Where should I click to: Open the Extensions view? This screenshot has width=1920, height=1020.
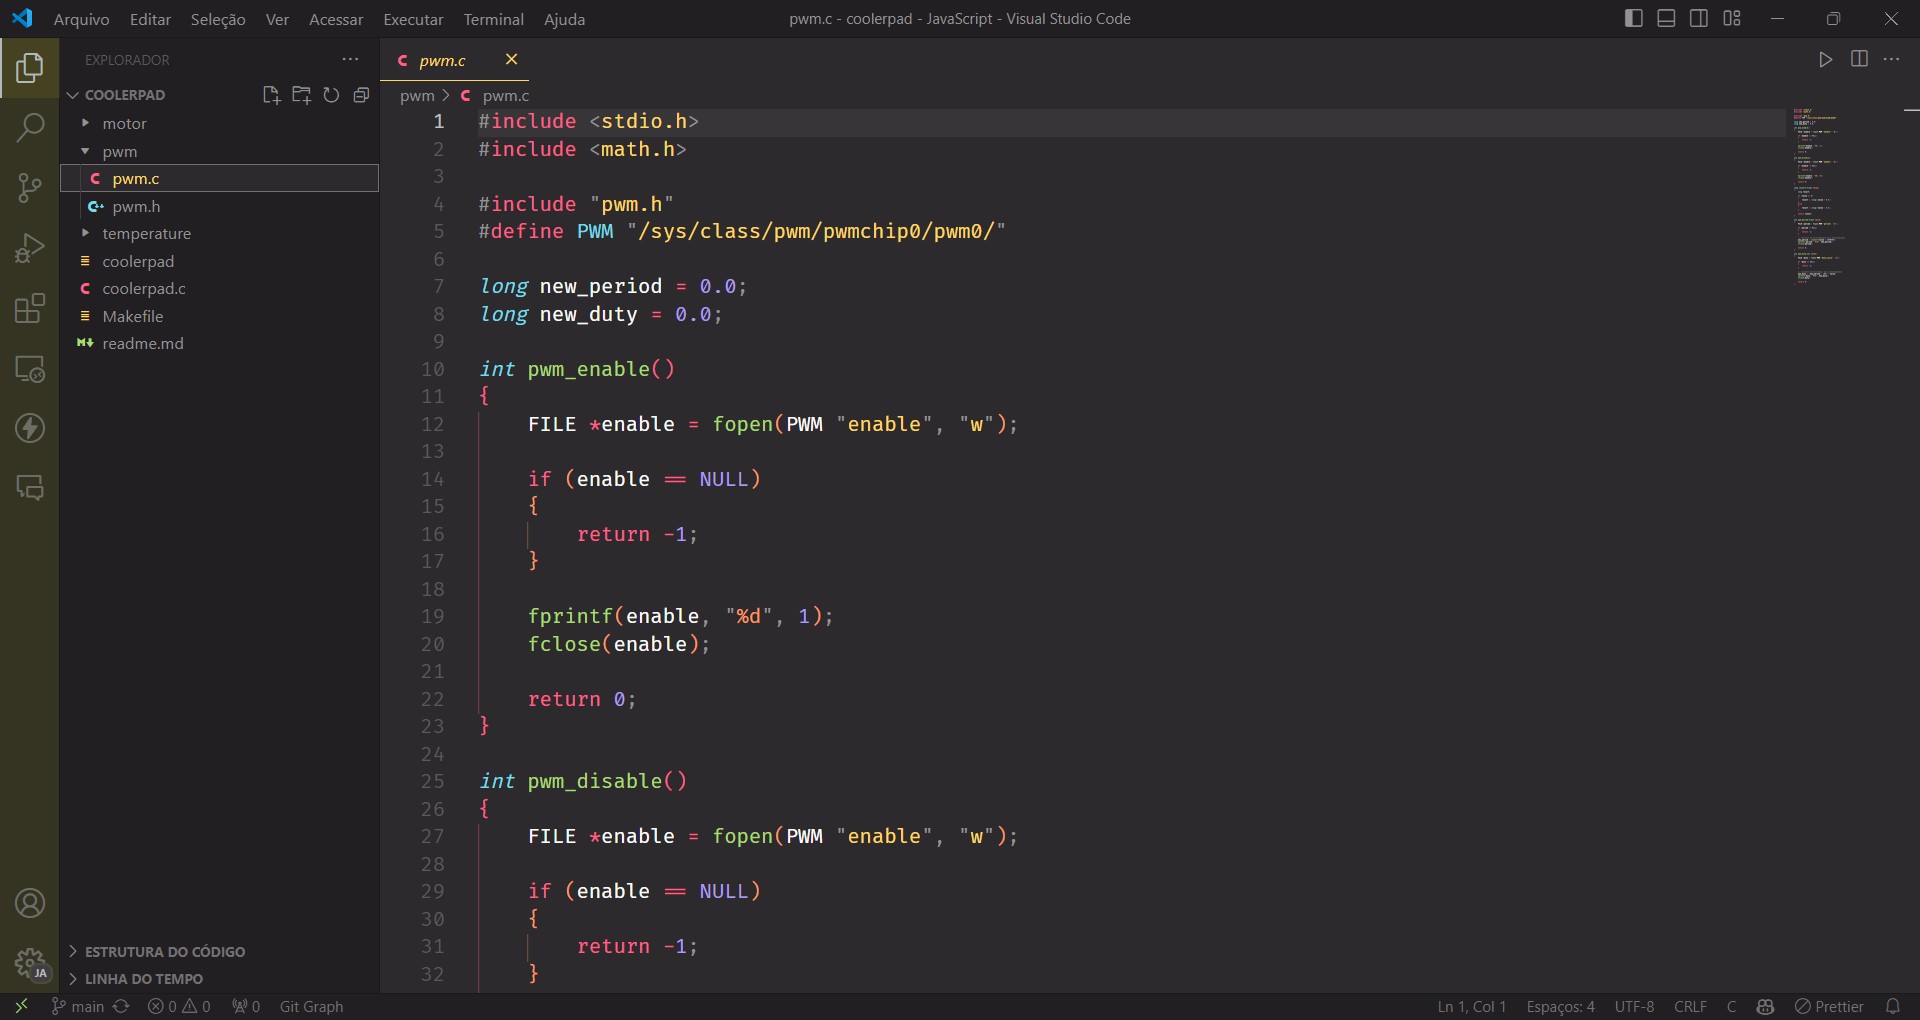[30, 308]
